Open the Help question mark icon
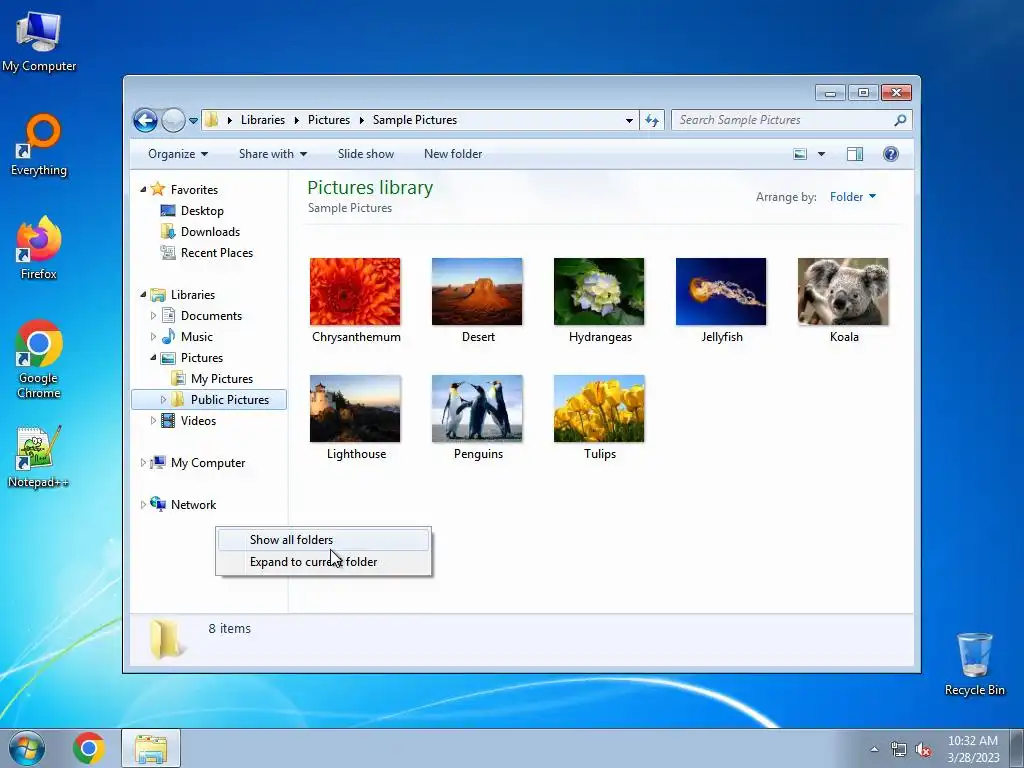Screen dimensions: 1024x768 891,154
